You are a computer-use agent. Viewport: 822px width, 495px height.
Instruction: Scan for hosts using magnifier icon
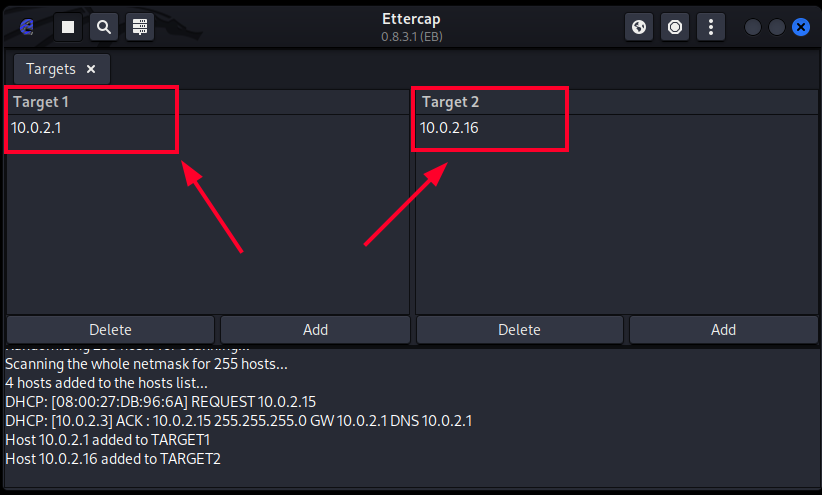[103, 27]
